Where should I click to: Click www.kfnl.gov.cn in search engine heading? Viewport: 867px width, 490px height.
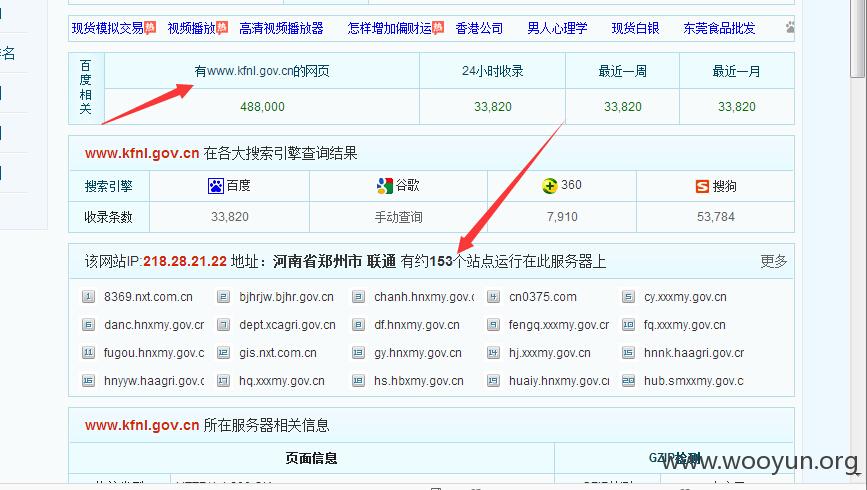coord(142,153)
